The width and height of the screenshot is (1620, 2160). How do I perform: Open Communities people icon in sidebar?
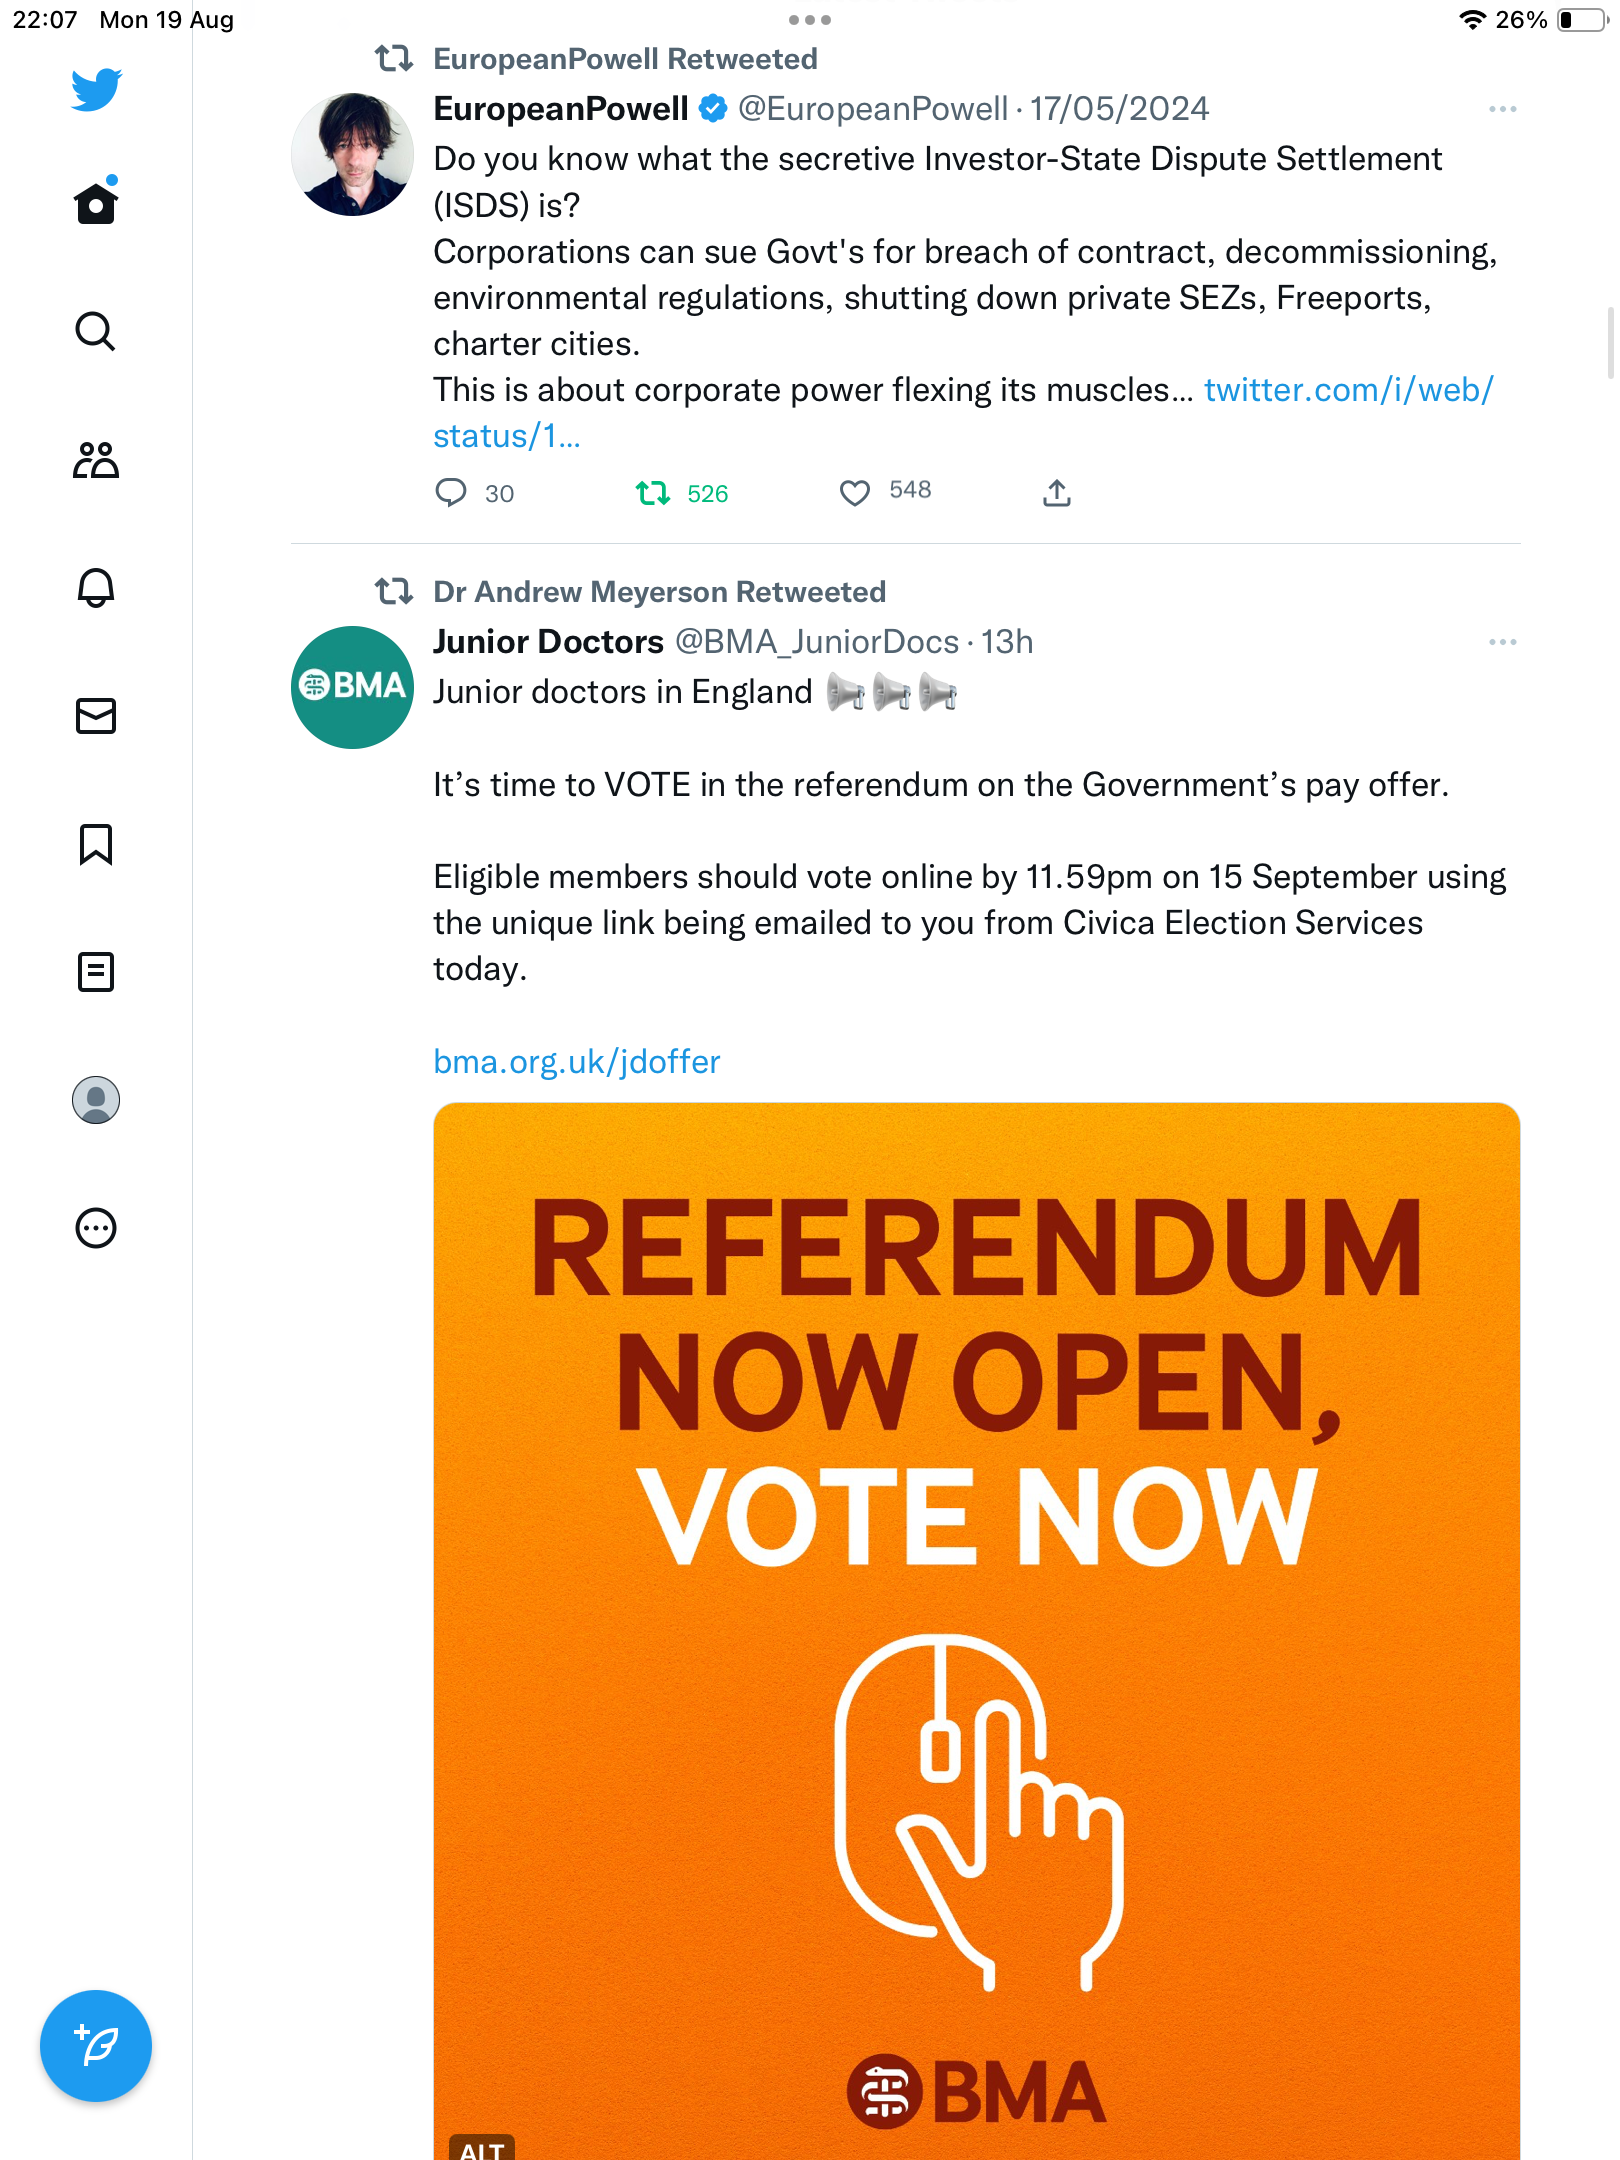click(96, 460)
